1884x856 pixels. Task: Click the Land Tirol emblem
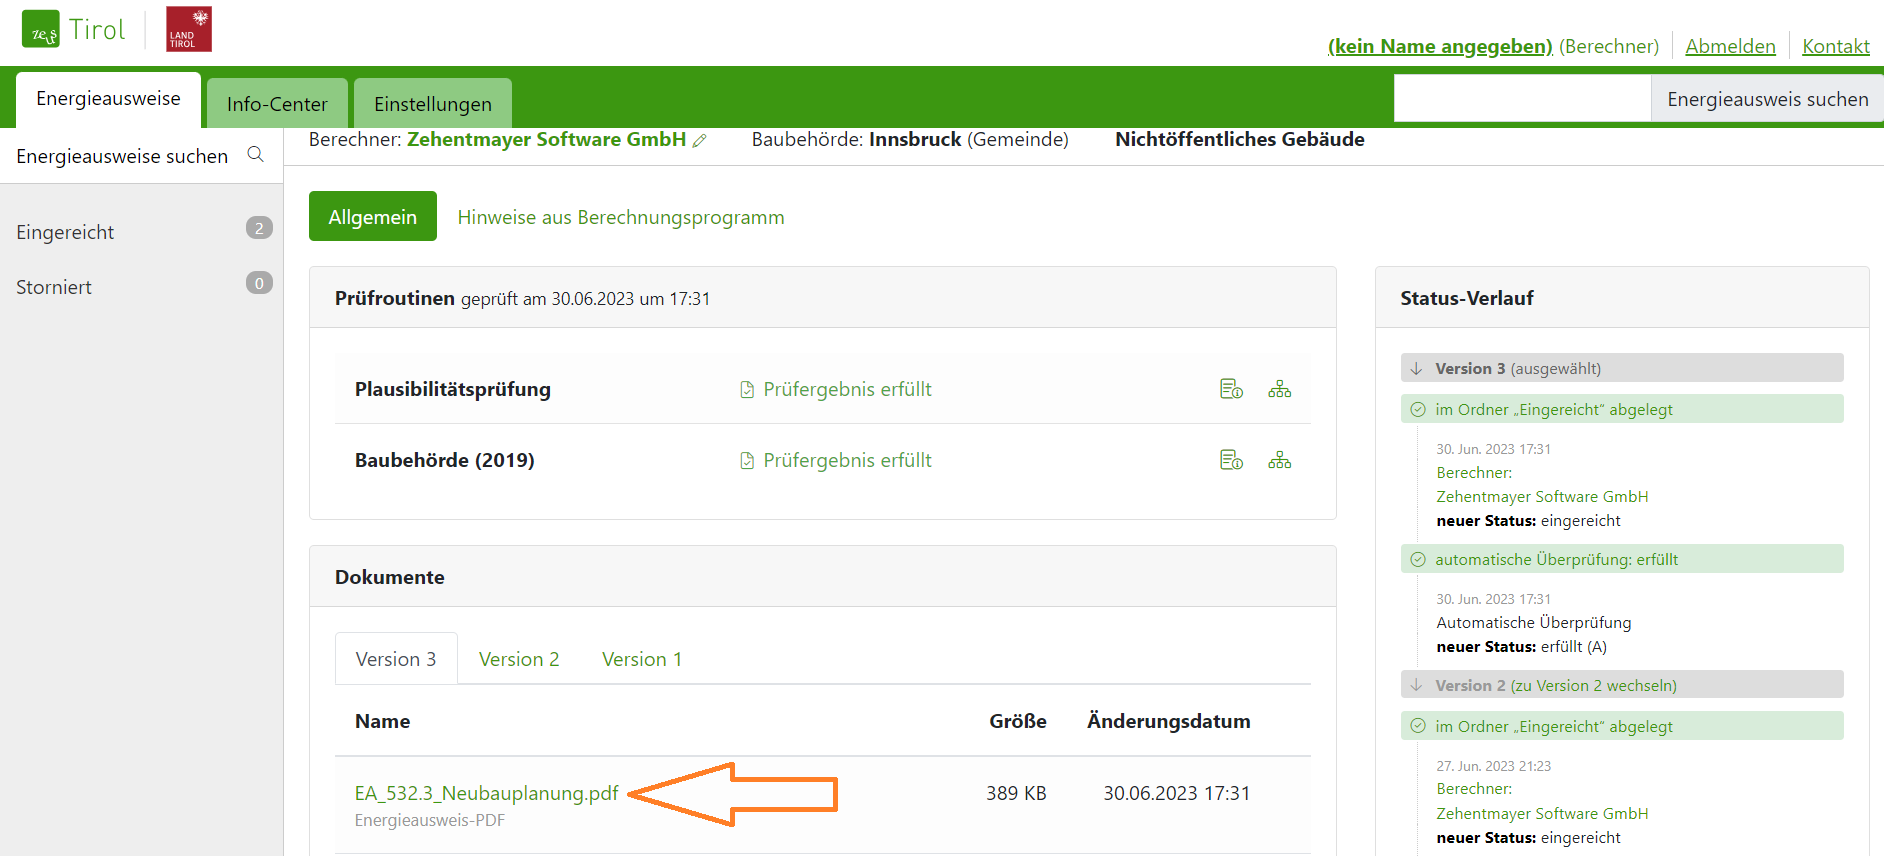pyautogui.click(x=189, y=29)
